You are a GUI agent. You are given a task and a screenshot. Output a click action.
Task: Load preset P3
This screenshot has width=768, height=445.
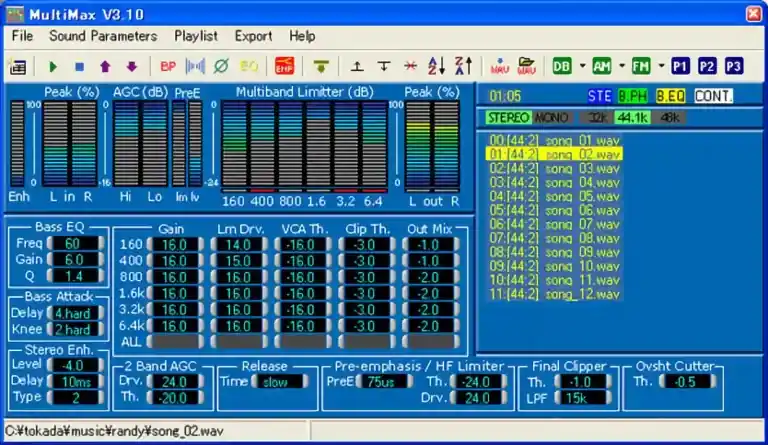click(733, 66)
